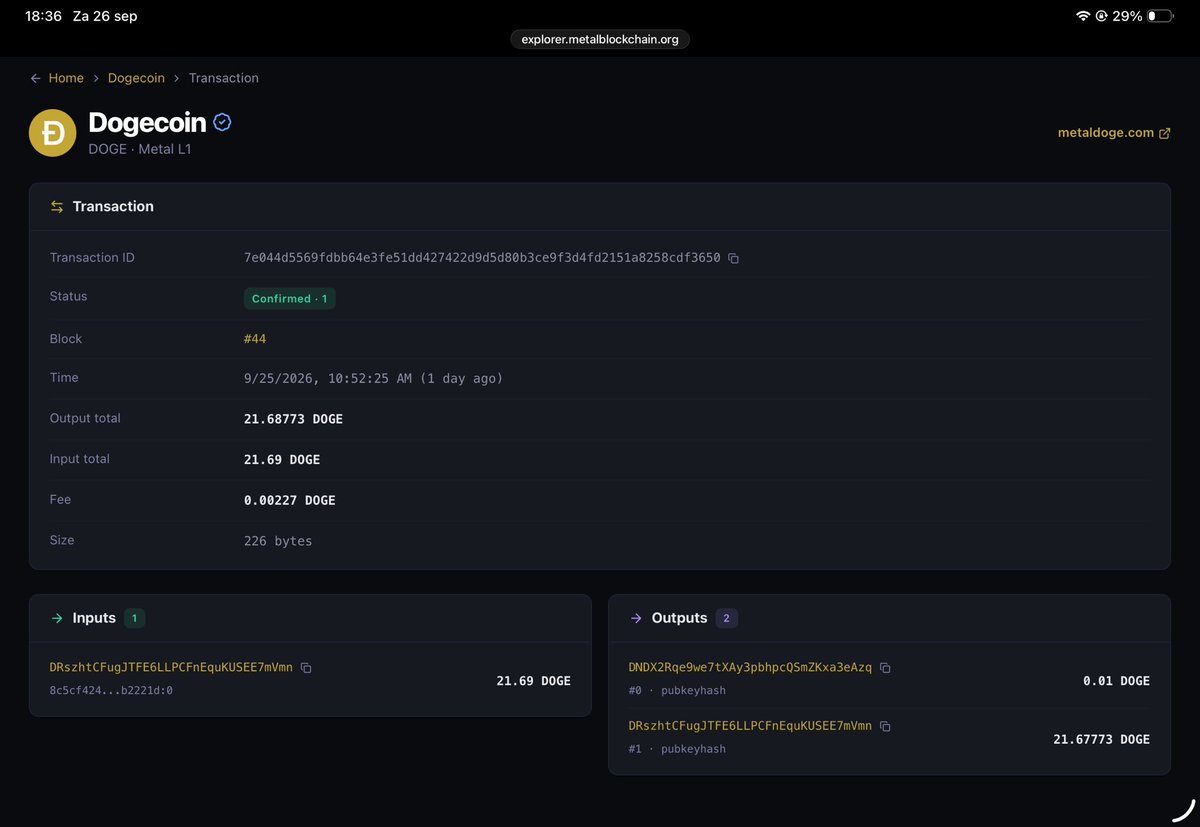Click the Confirmed · 1 status badge
This screenshot has width=1200, height=827.
(289, 299)
